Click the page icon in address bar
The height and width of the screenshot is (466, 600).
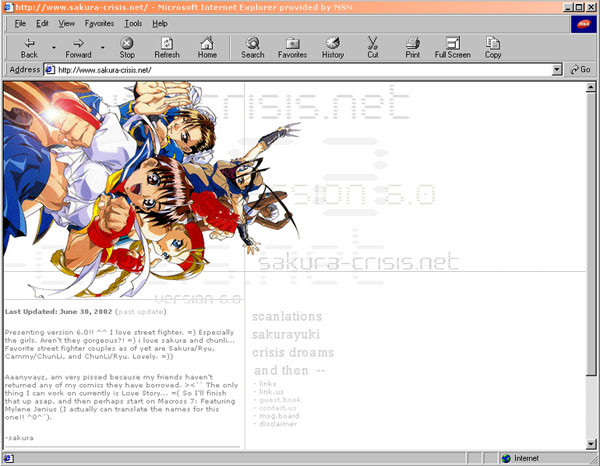click(x=50, y=70)
